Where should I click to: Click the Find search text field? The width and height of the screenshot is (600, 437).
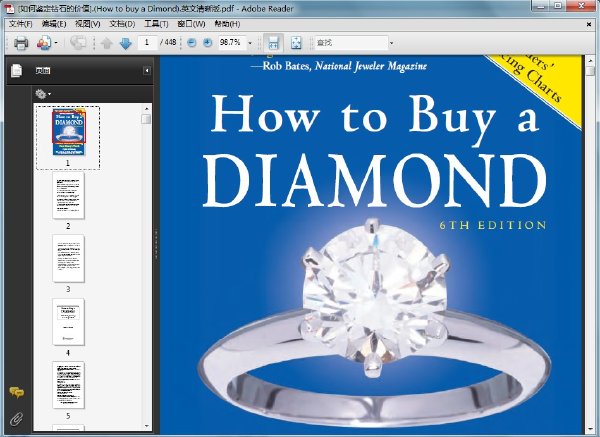point(351,43)
